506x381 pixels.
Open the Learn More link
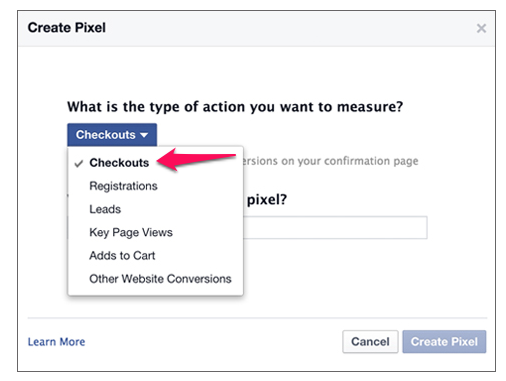click(56, 342)
